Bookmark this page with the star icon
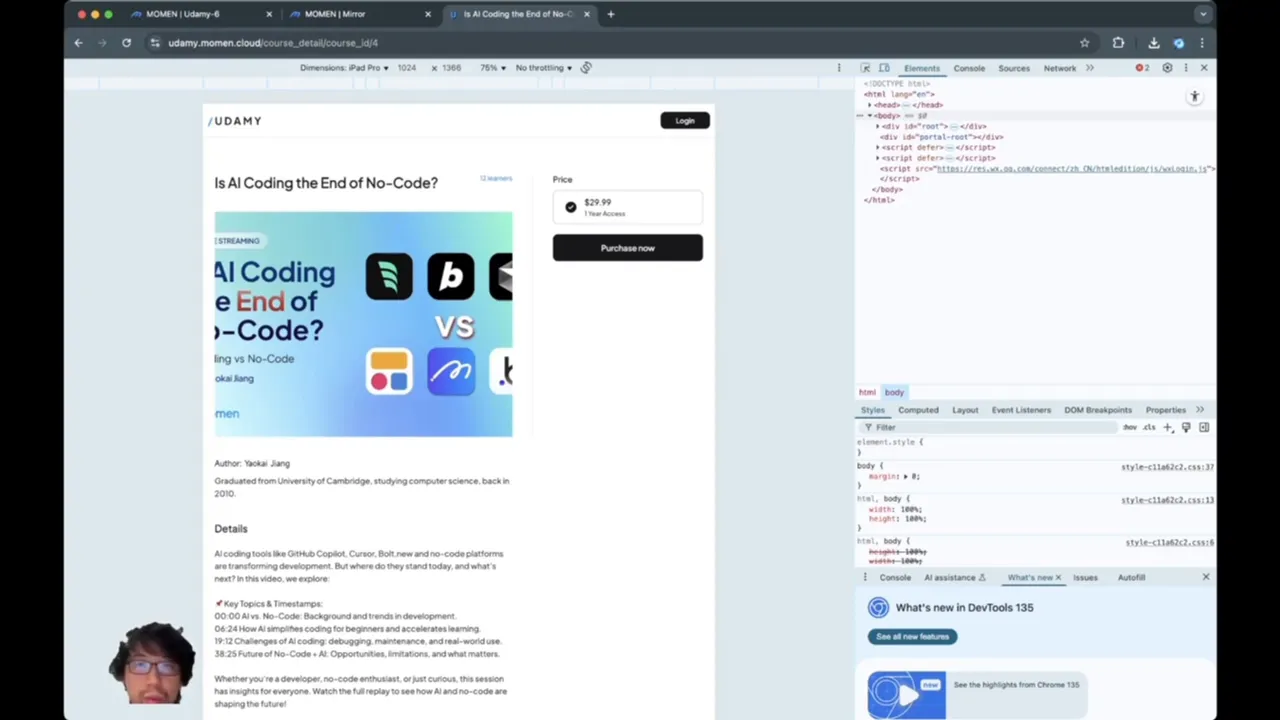 point(1084,43)
